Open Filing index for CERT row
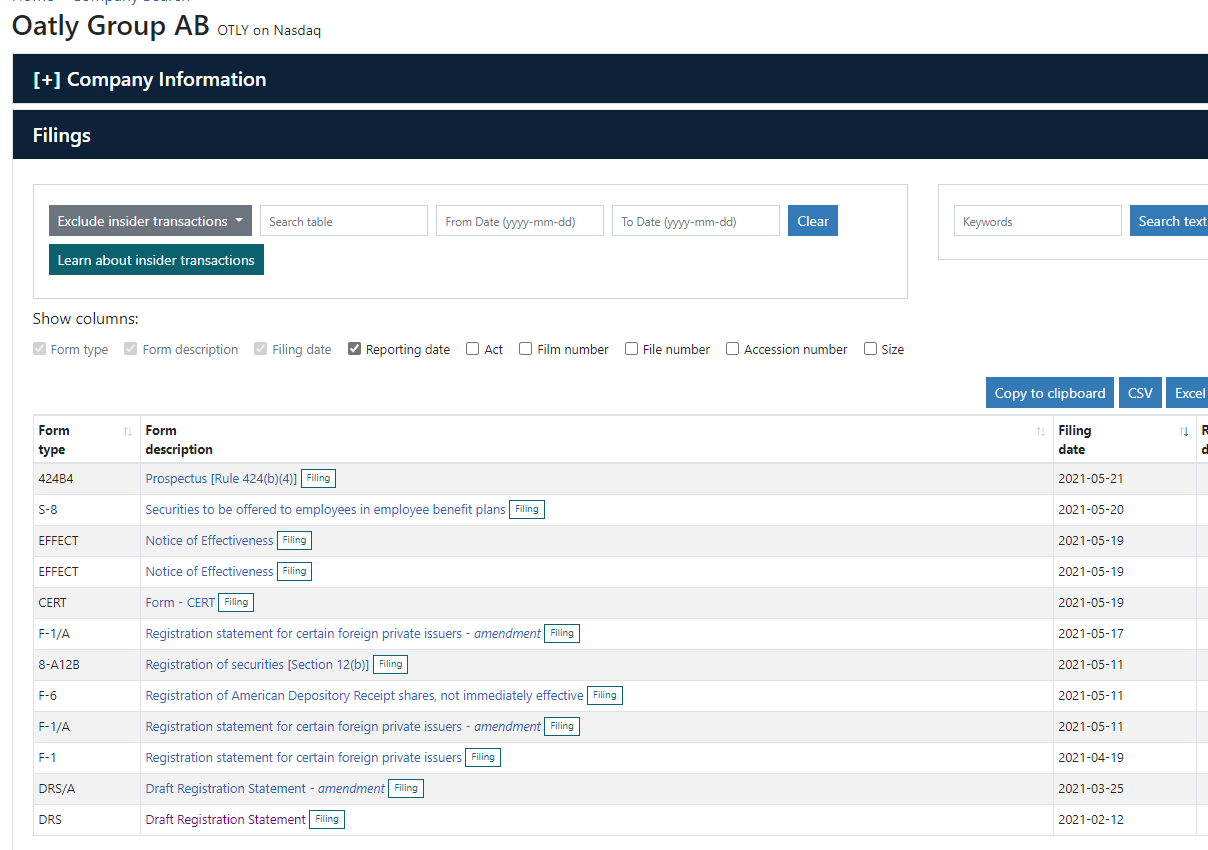 (x=236, y=603)
